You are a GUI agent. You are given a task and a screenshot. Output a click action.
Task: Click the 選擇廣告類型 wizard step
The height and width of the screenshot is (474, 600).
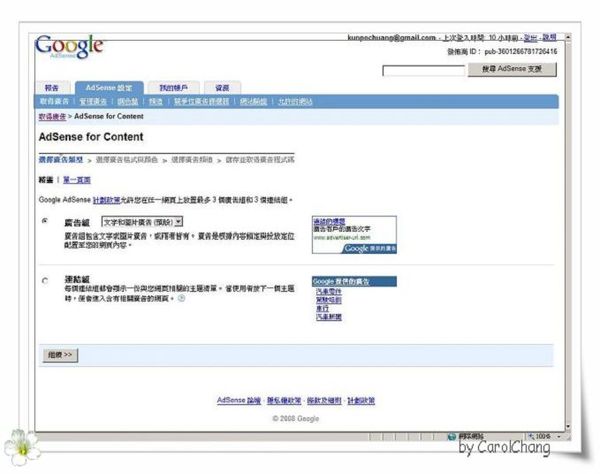pos(61,160)
